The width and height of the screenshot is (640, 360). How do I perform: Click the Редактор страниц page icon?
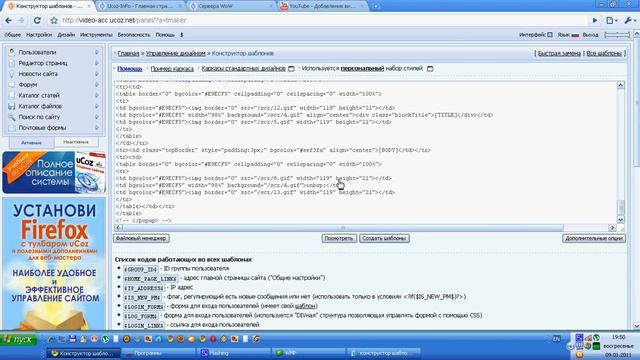[11, 63]
